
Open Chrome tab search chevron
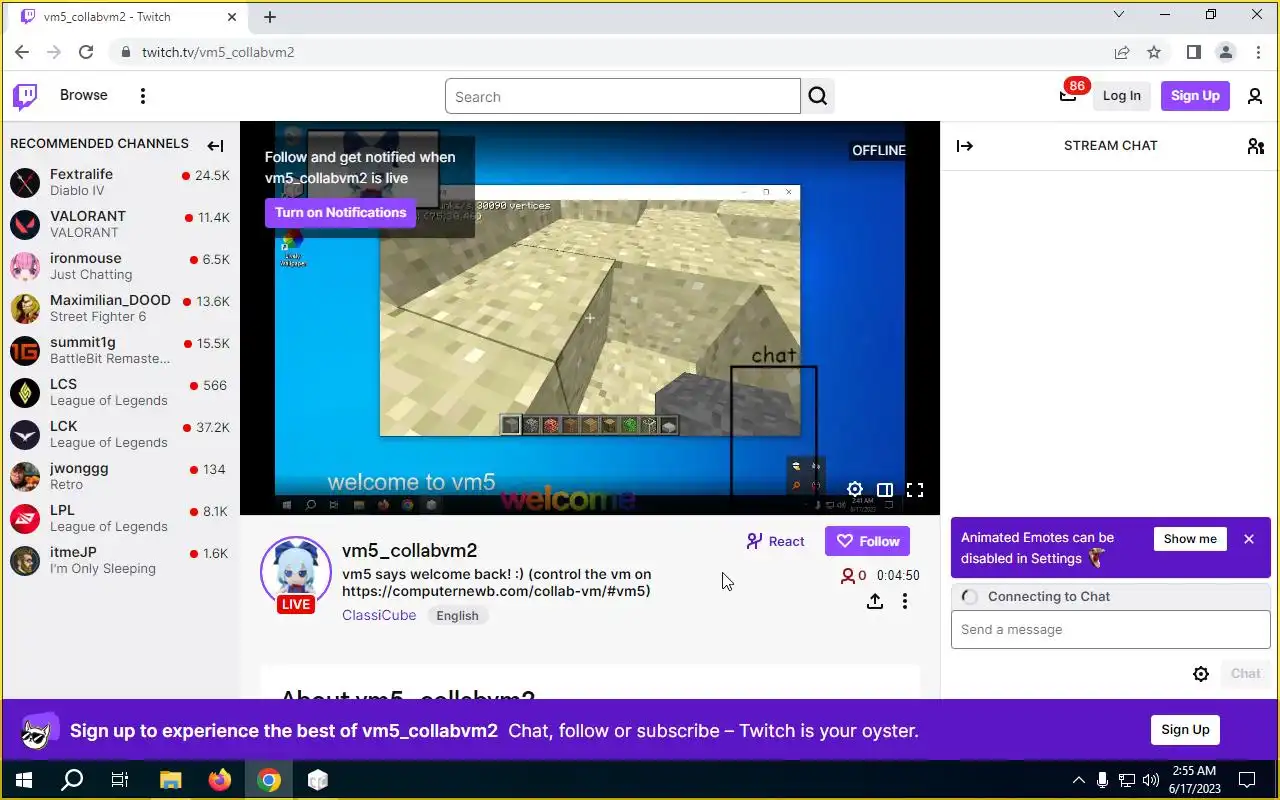click(1120, 15)
